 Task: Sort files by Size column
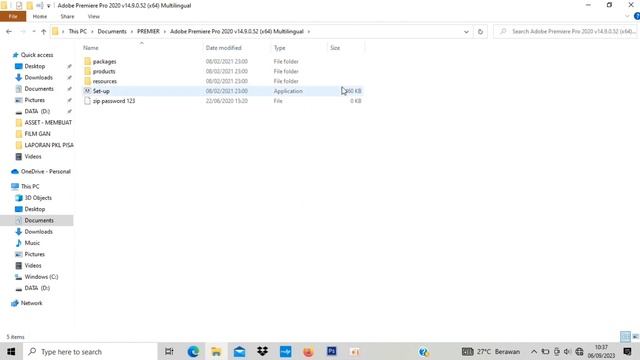coord(335,48)
